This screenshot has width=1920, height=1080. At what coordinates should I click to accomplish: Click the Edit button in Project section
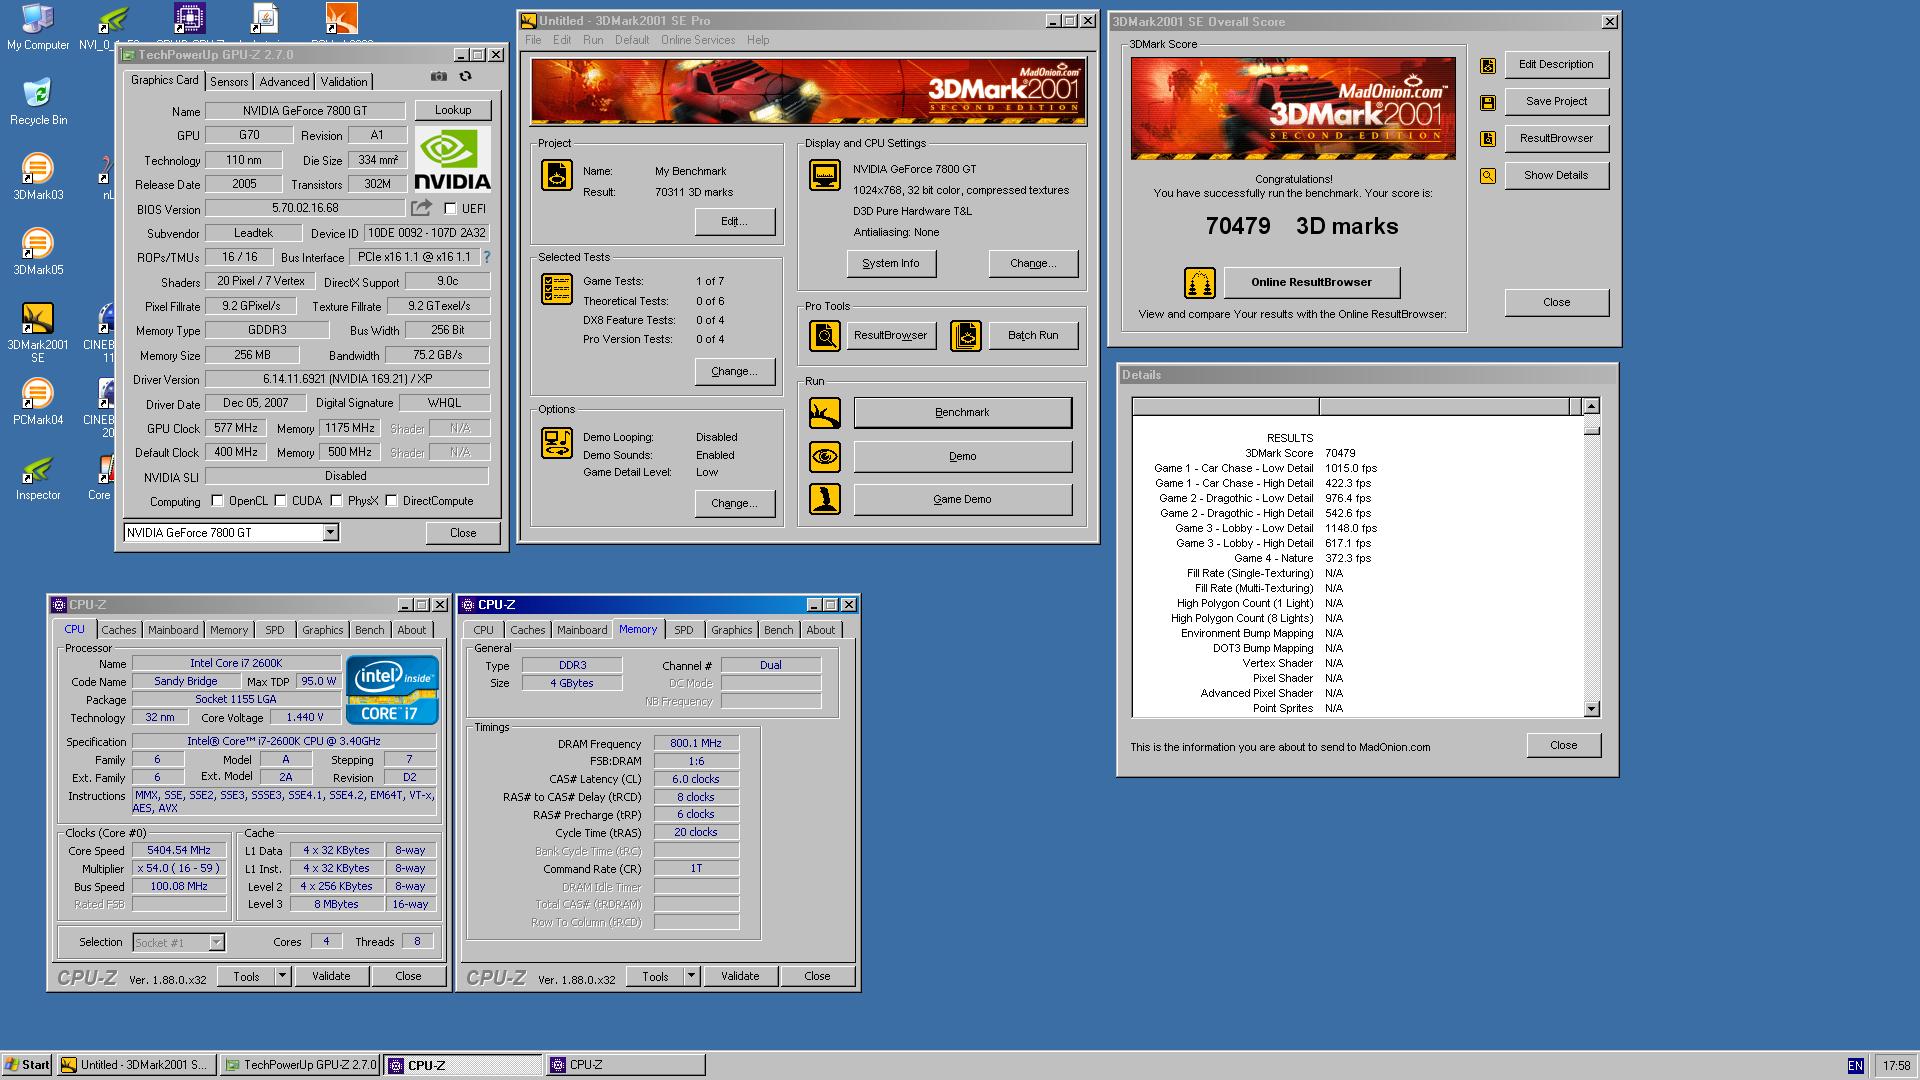tap(735, 222)
